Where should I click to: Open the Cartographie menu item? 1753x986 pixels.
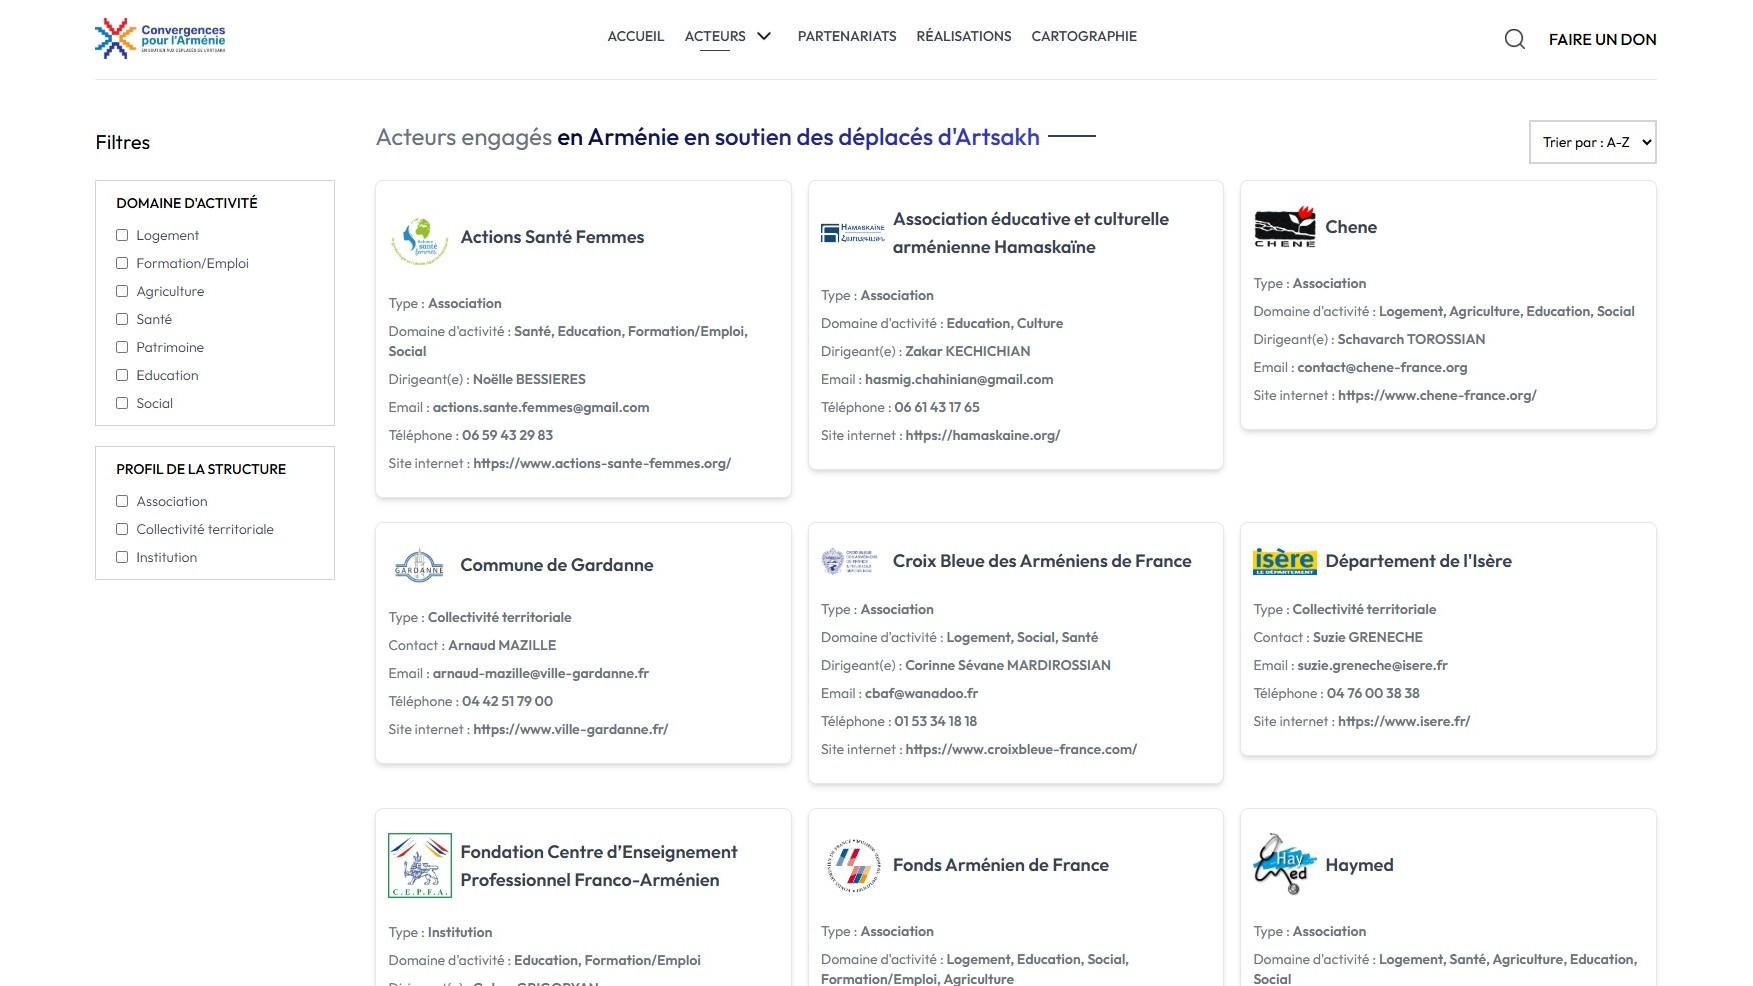pyautogui.click(x=1084, y=36)
